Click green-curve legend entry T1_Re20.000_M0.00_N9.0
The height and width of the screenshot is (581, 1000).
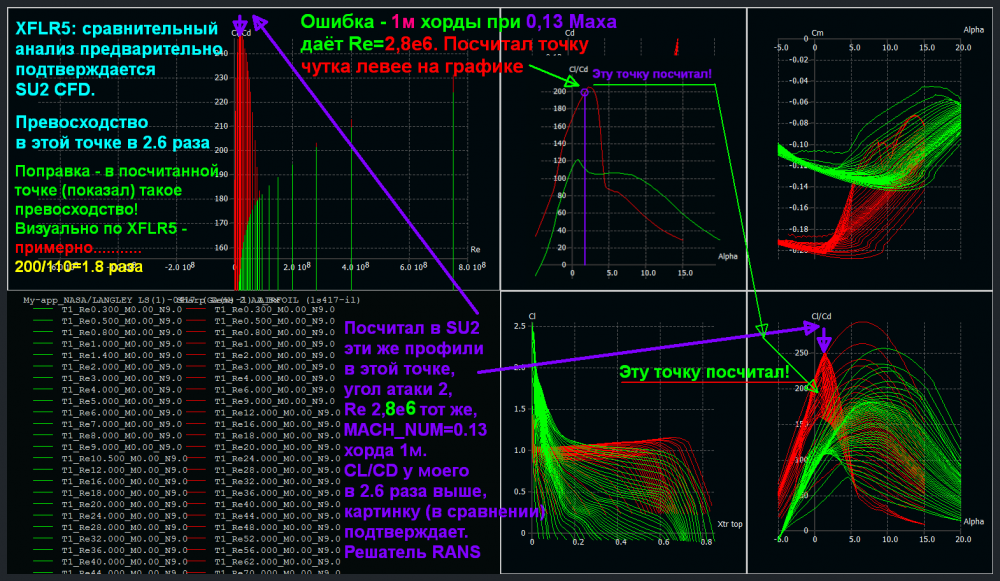tap(124, 504)
